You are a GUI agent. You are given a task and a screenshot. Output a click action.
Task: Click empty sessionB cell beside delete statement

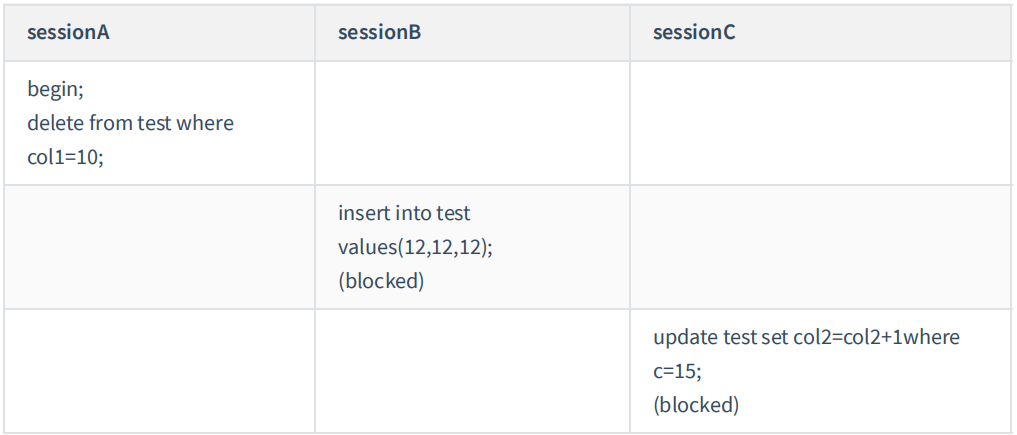(471, 123)
